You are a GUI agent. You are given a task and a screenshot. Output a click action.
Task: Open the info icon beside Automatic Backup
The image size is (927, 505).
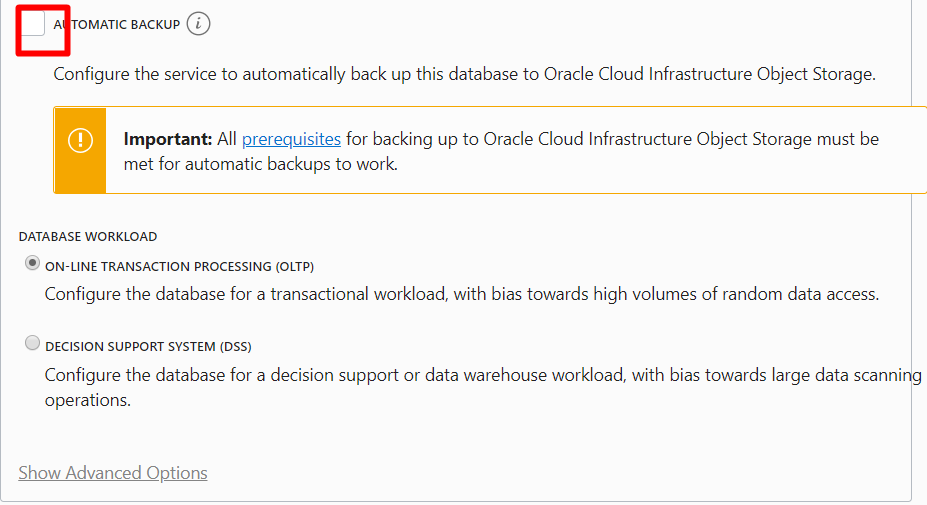point(198,24)
